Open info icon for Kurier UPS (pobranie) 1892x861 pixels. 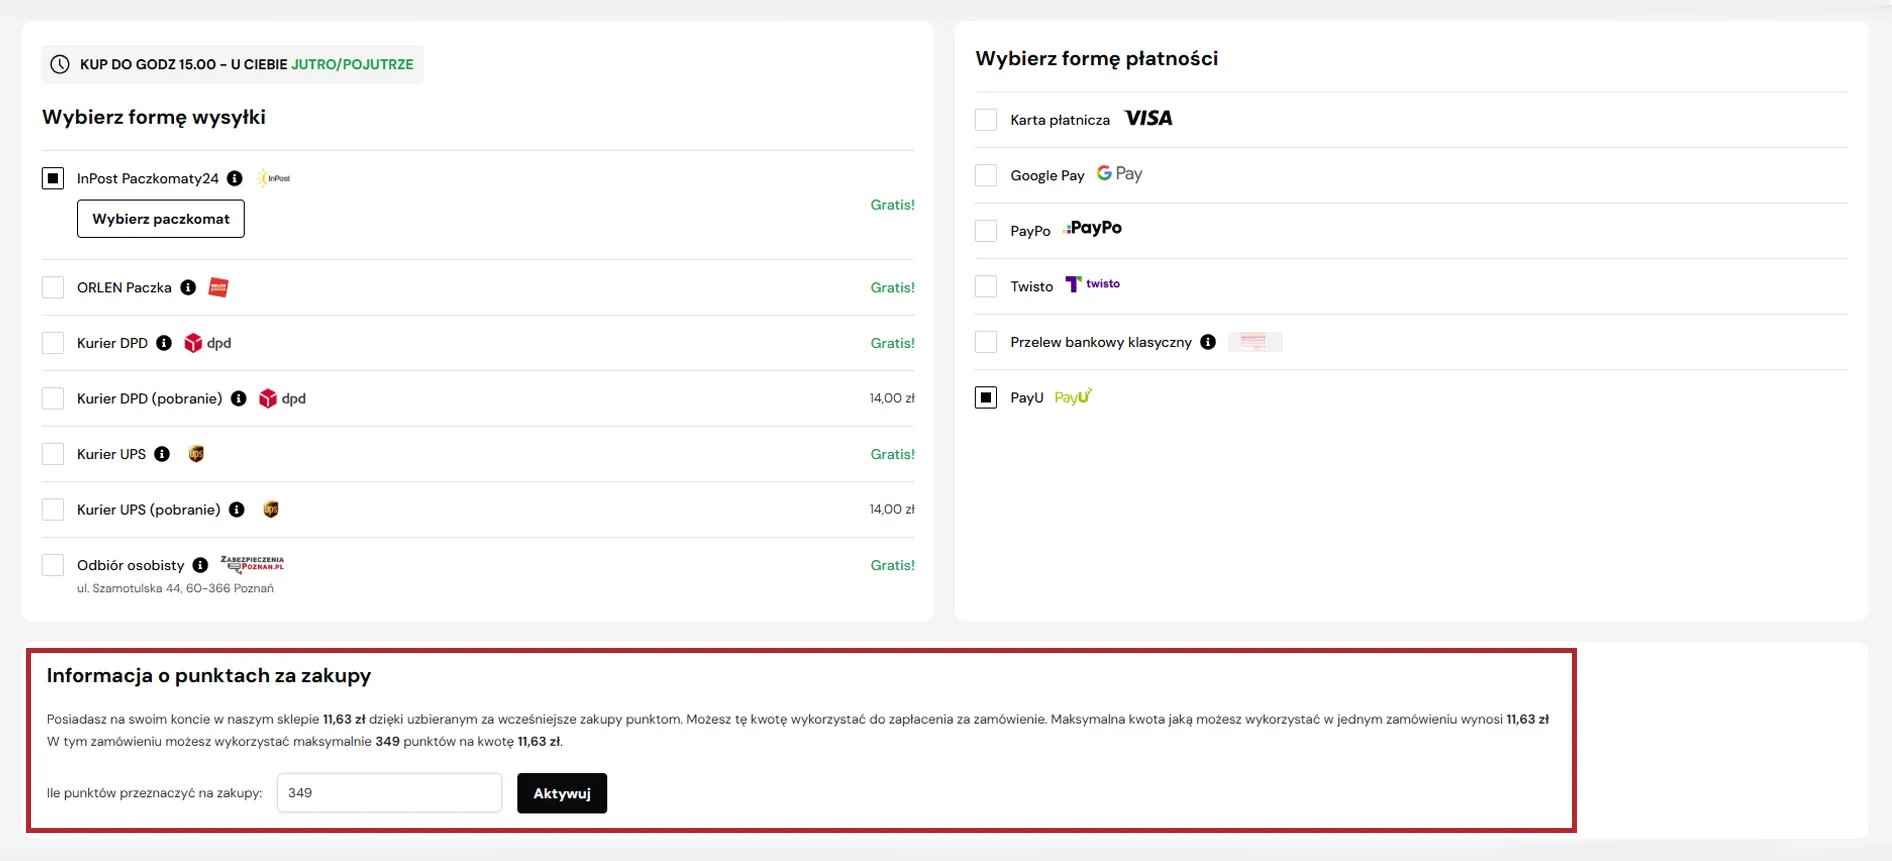tap(237, 509)
